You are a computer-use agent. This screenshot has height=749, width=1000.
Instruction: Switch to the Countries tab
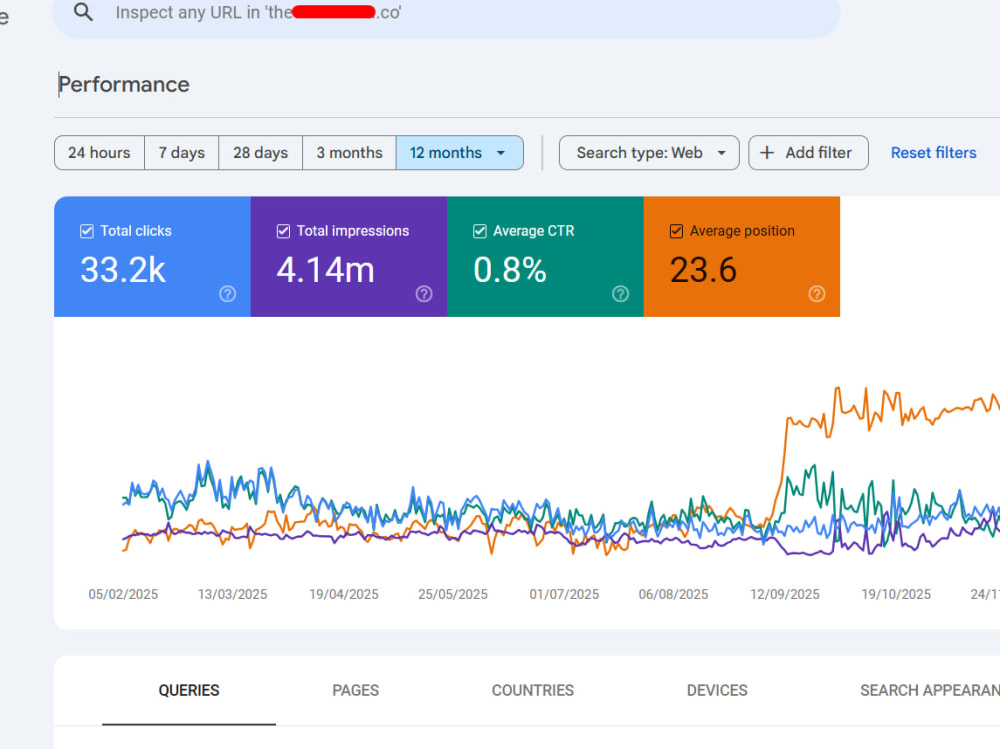533,690
